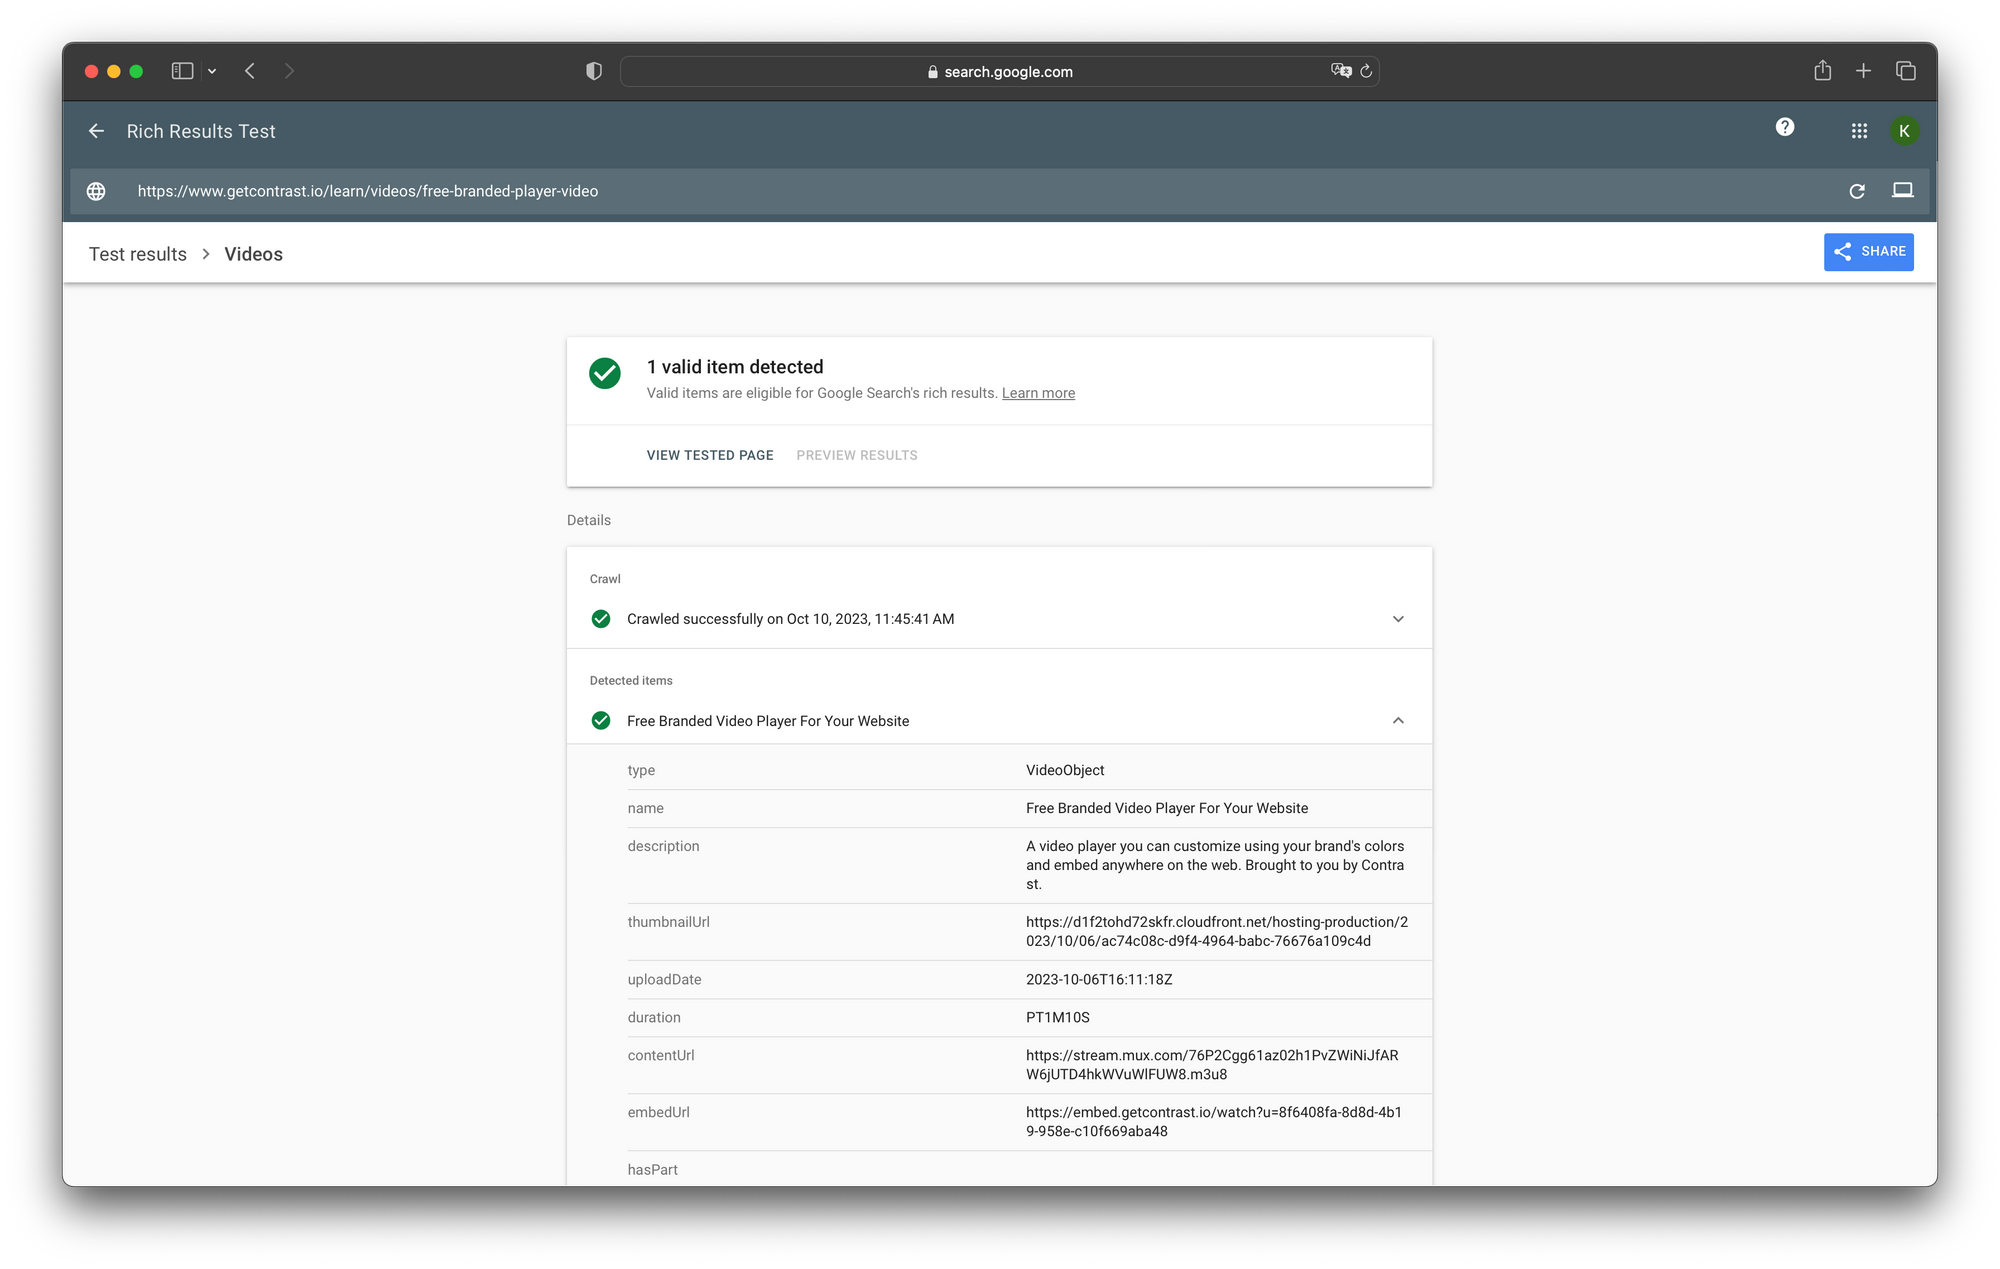
Task: Click the green check by the detected video item
Action: click(x=601, y=721)
